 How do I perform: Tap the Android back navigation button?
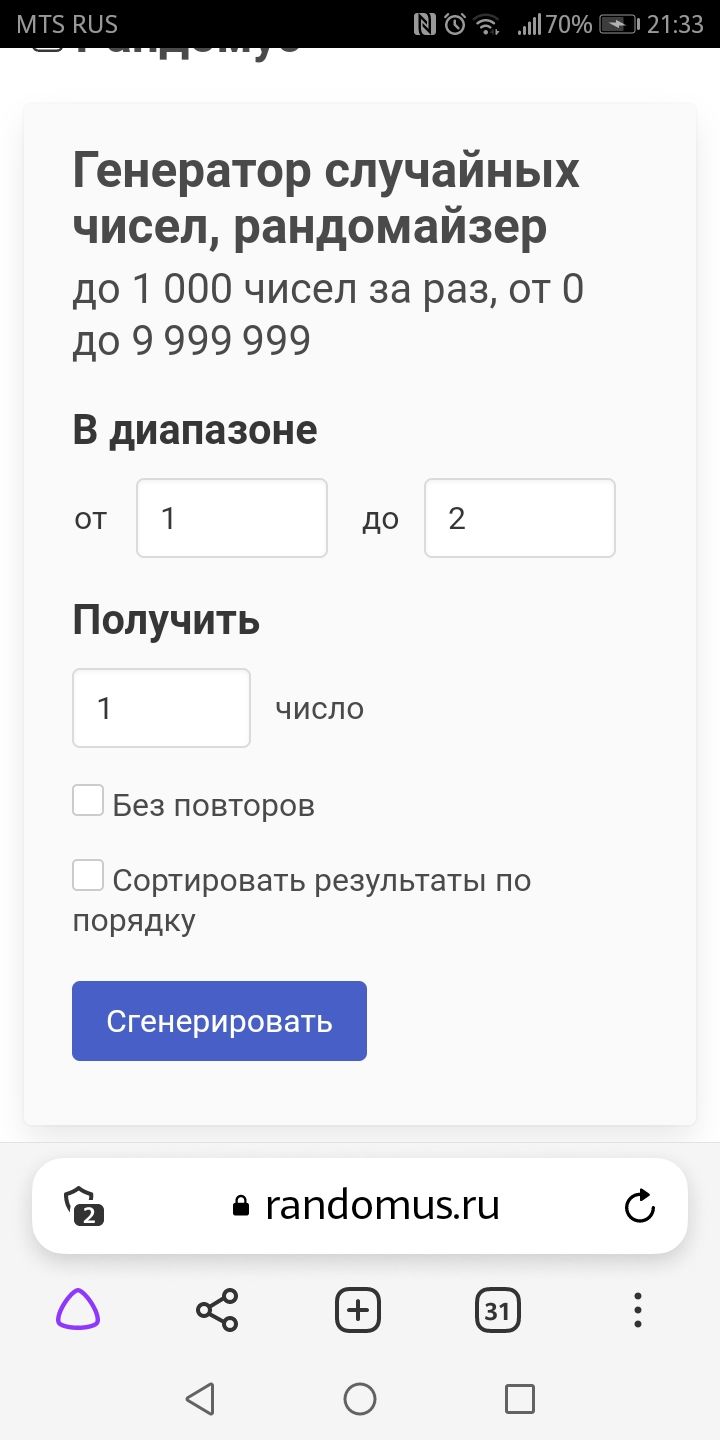200,1399
